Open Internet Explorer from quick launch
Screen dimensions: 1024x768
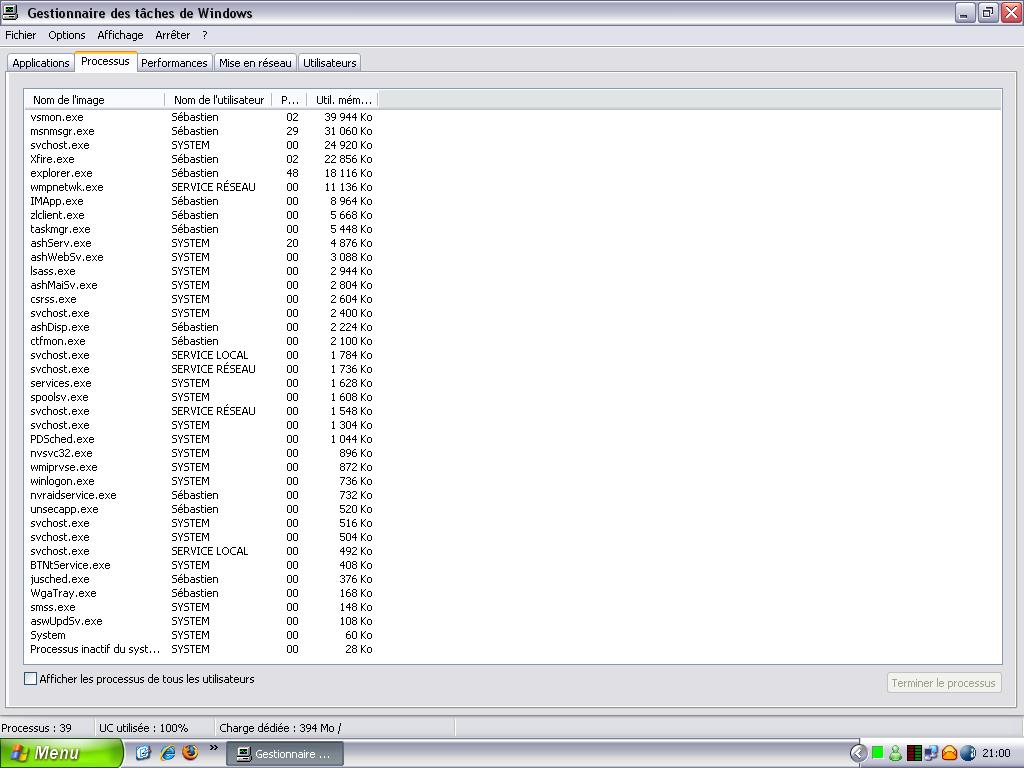(167, 753)
